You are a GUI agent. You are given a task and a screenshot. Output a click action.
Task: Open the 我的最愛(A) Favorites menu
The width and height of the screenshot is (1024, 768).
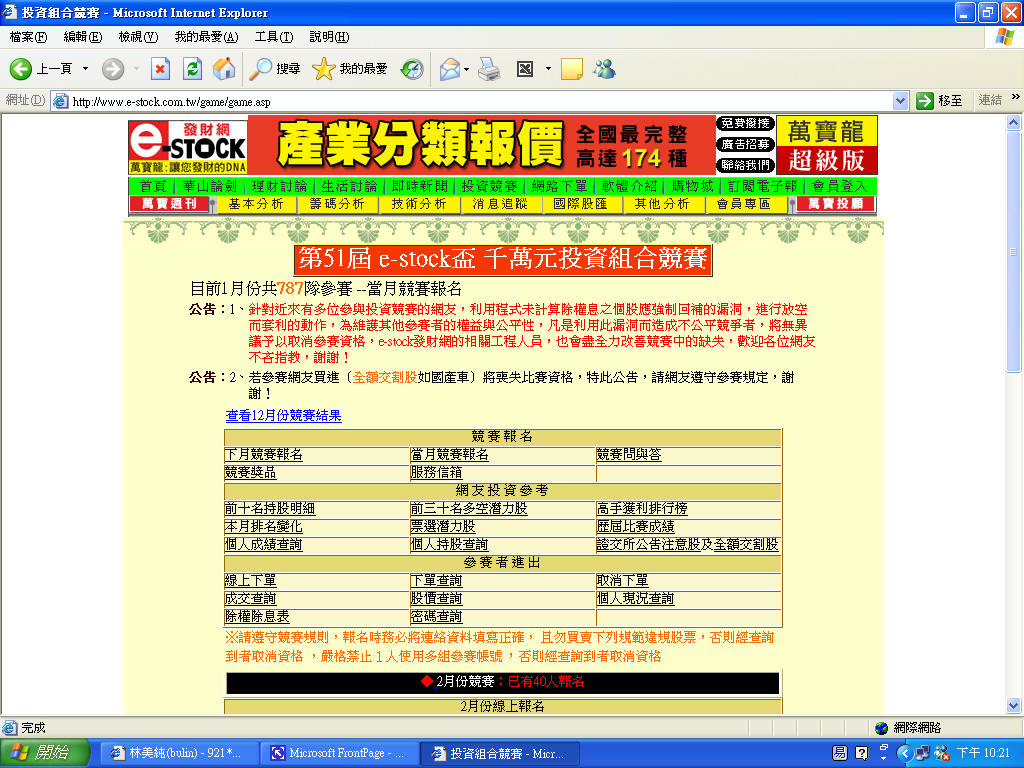tap(206, 37)
